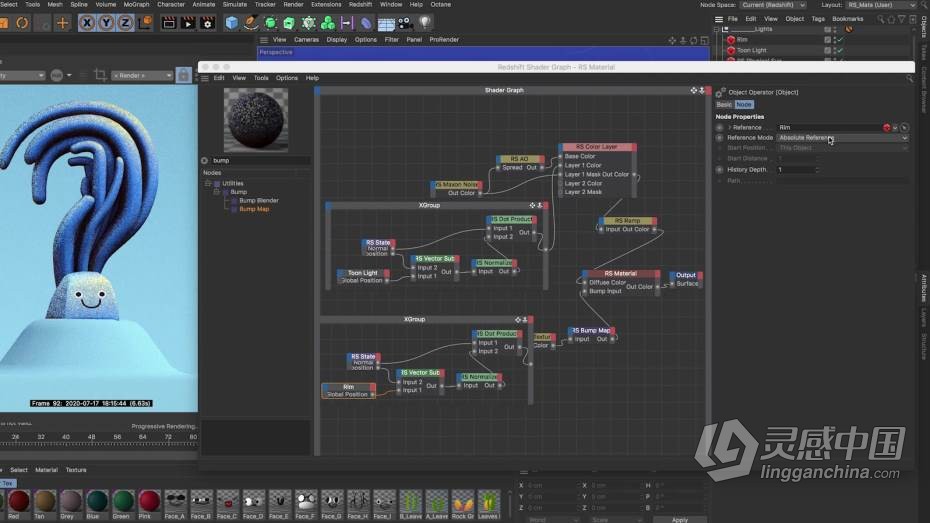Select Bump Blender node entry
The image size is (930, 523).
coord(259,200)
